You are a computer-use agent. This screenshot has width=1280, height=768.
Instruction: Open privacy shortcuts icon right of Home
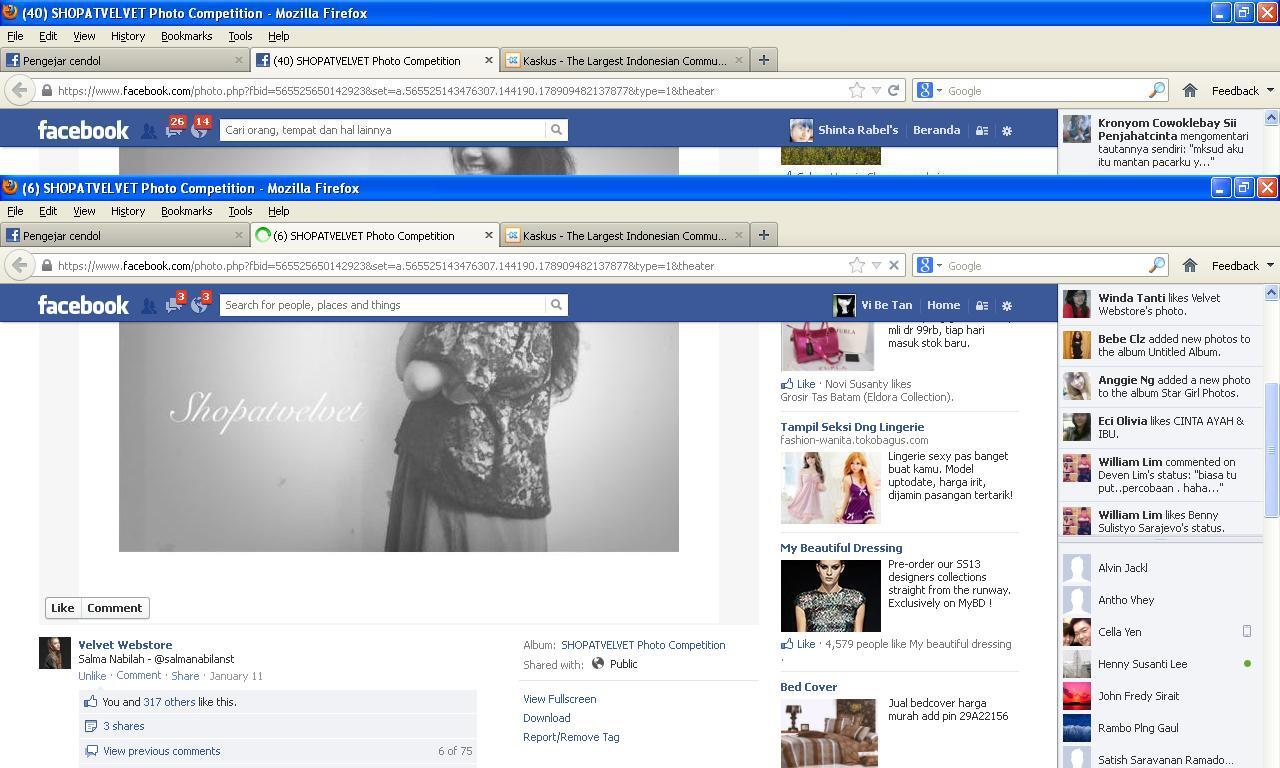[x=982, y=306]
